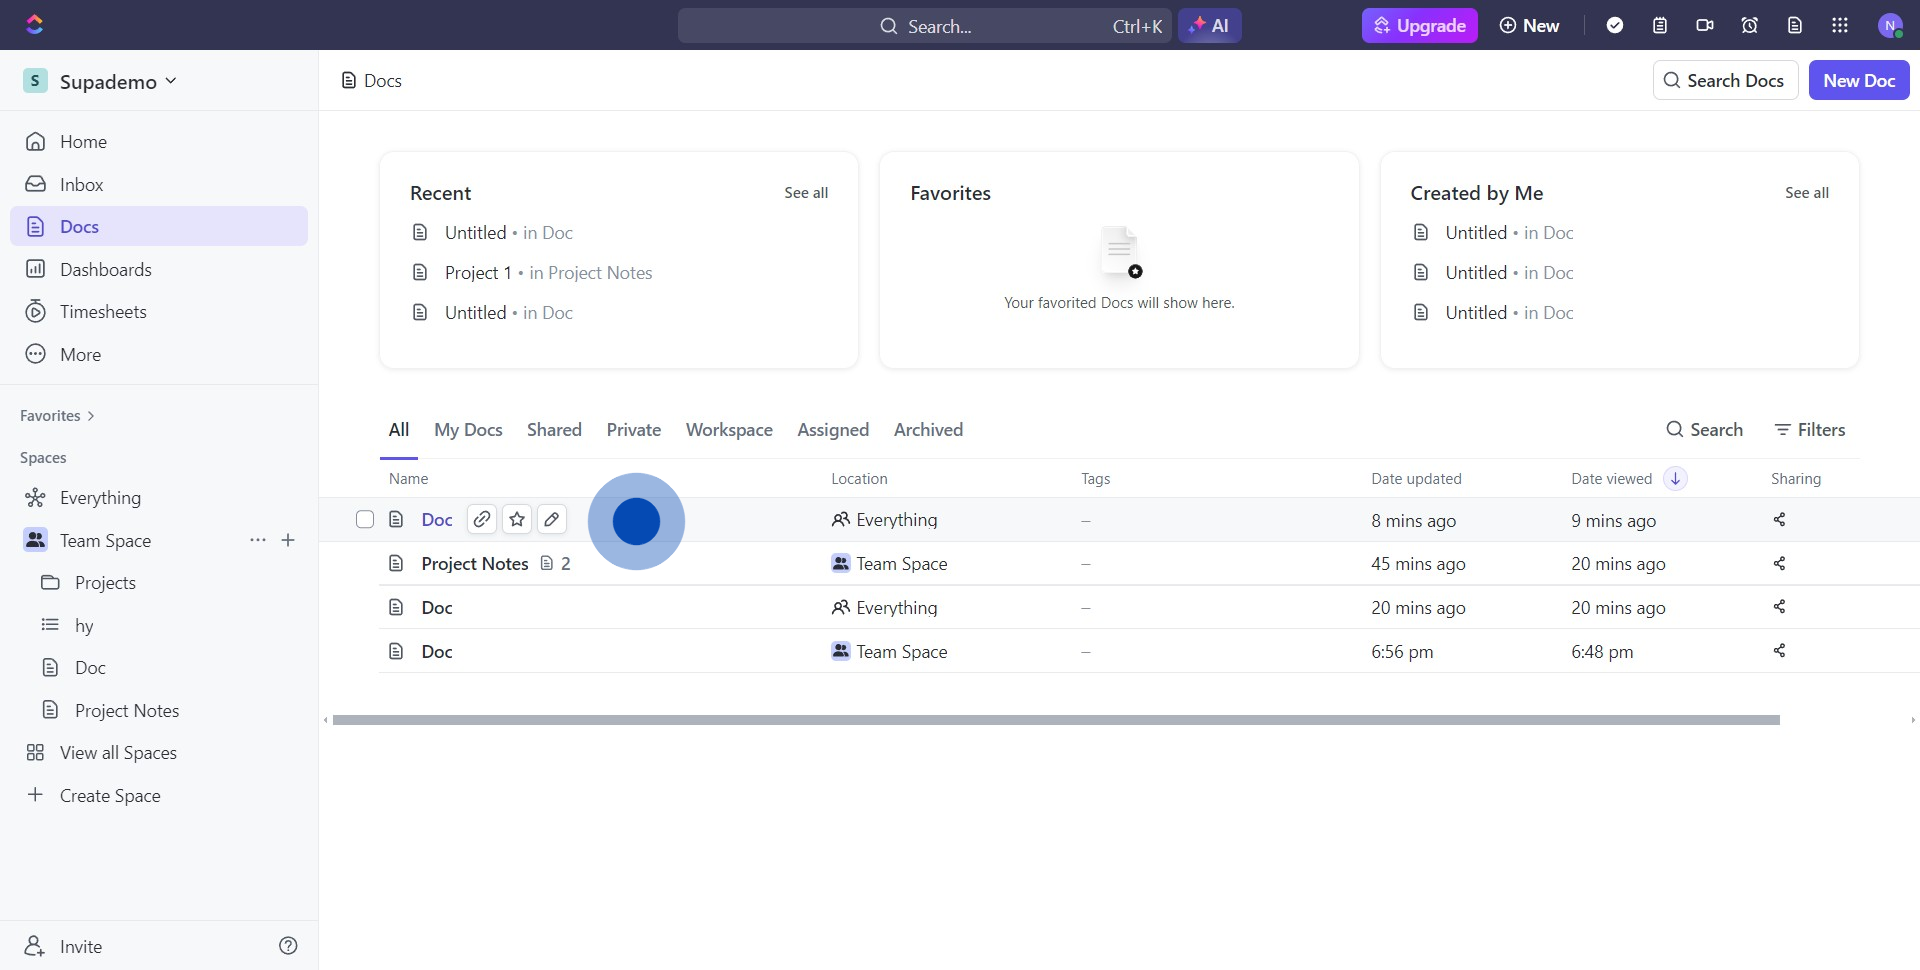This screenshot has height=970, width=1920.
Task: Add item with Team Space plus icon
Action: (x=288, y=540)
